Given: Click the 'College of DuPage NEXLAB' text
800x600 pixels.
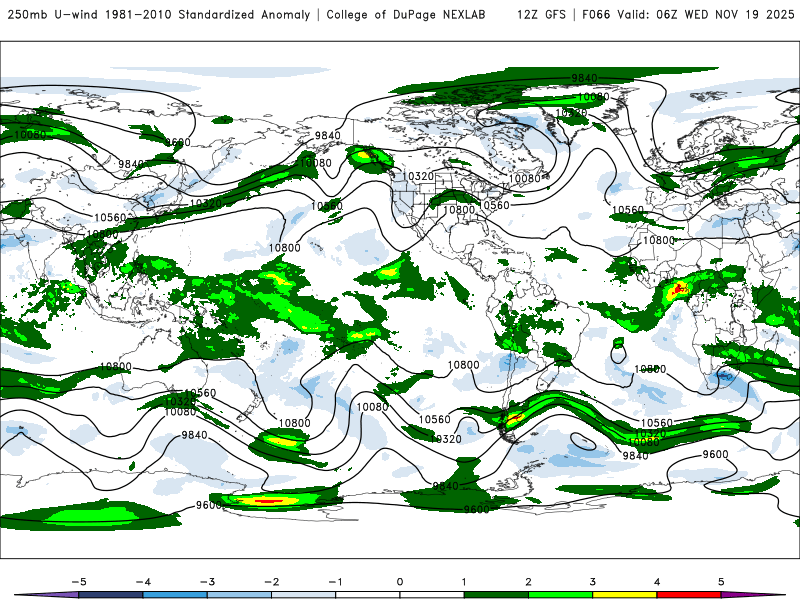Looking at the screenshot, I should click(x=406, y=15).
